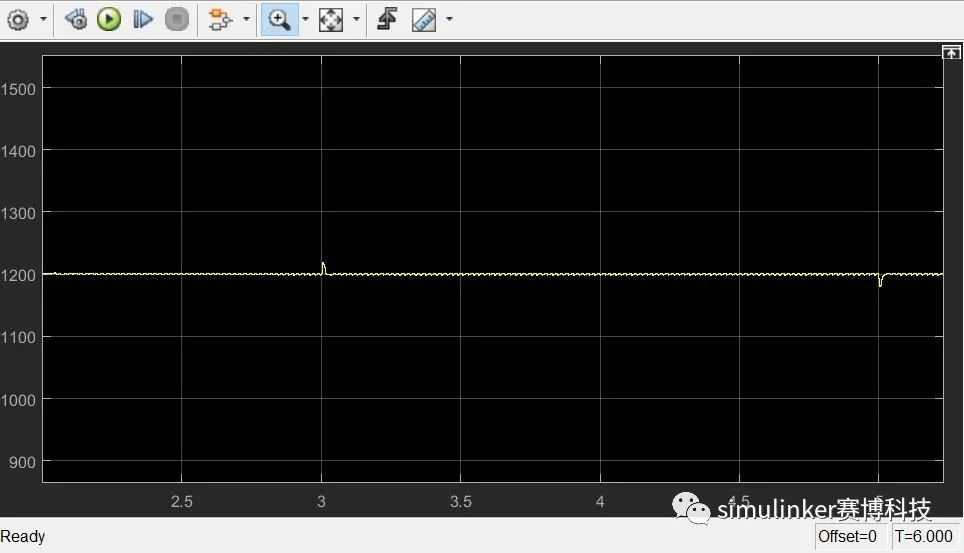
Task: Open the dropdown next to highlight block icon
Action: pyautogui.click(x=246, y=19)
